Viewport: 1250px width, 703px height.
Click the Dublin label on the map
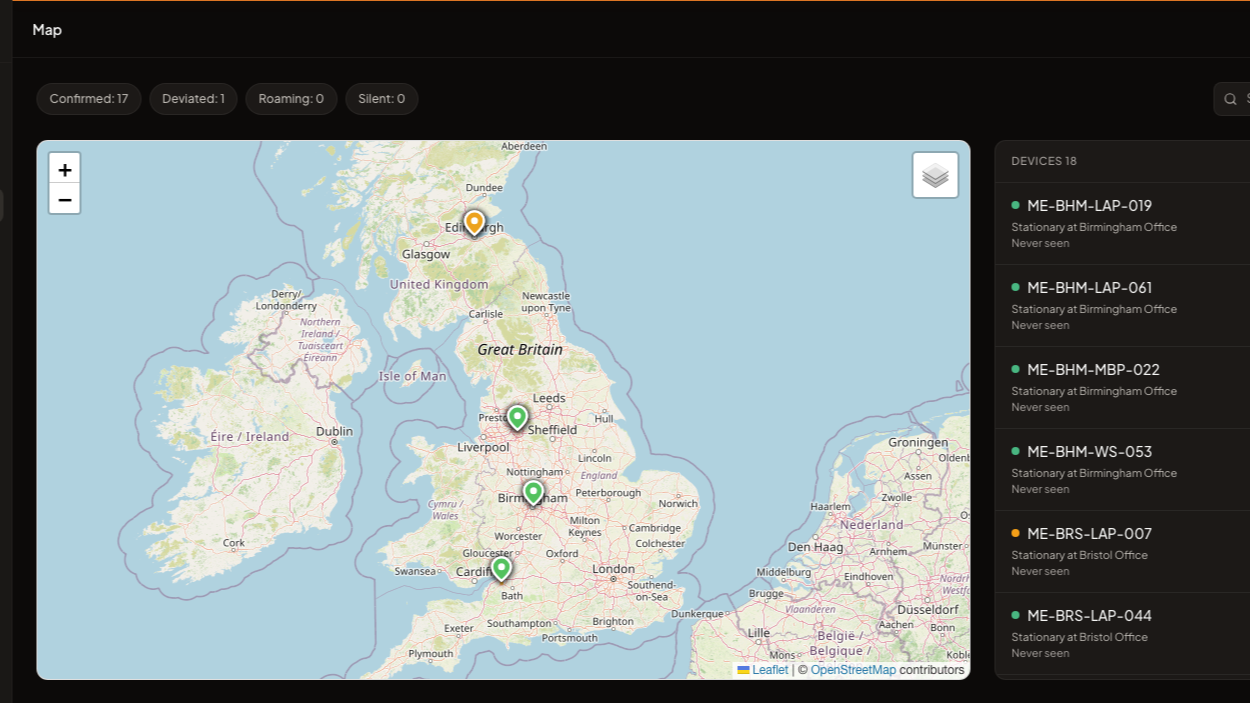click(334, 431)
